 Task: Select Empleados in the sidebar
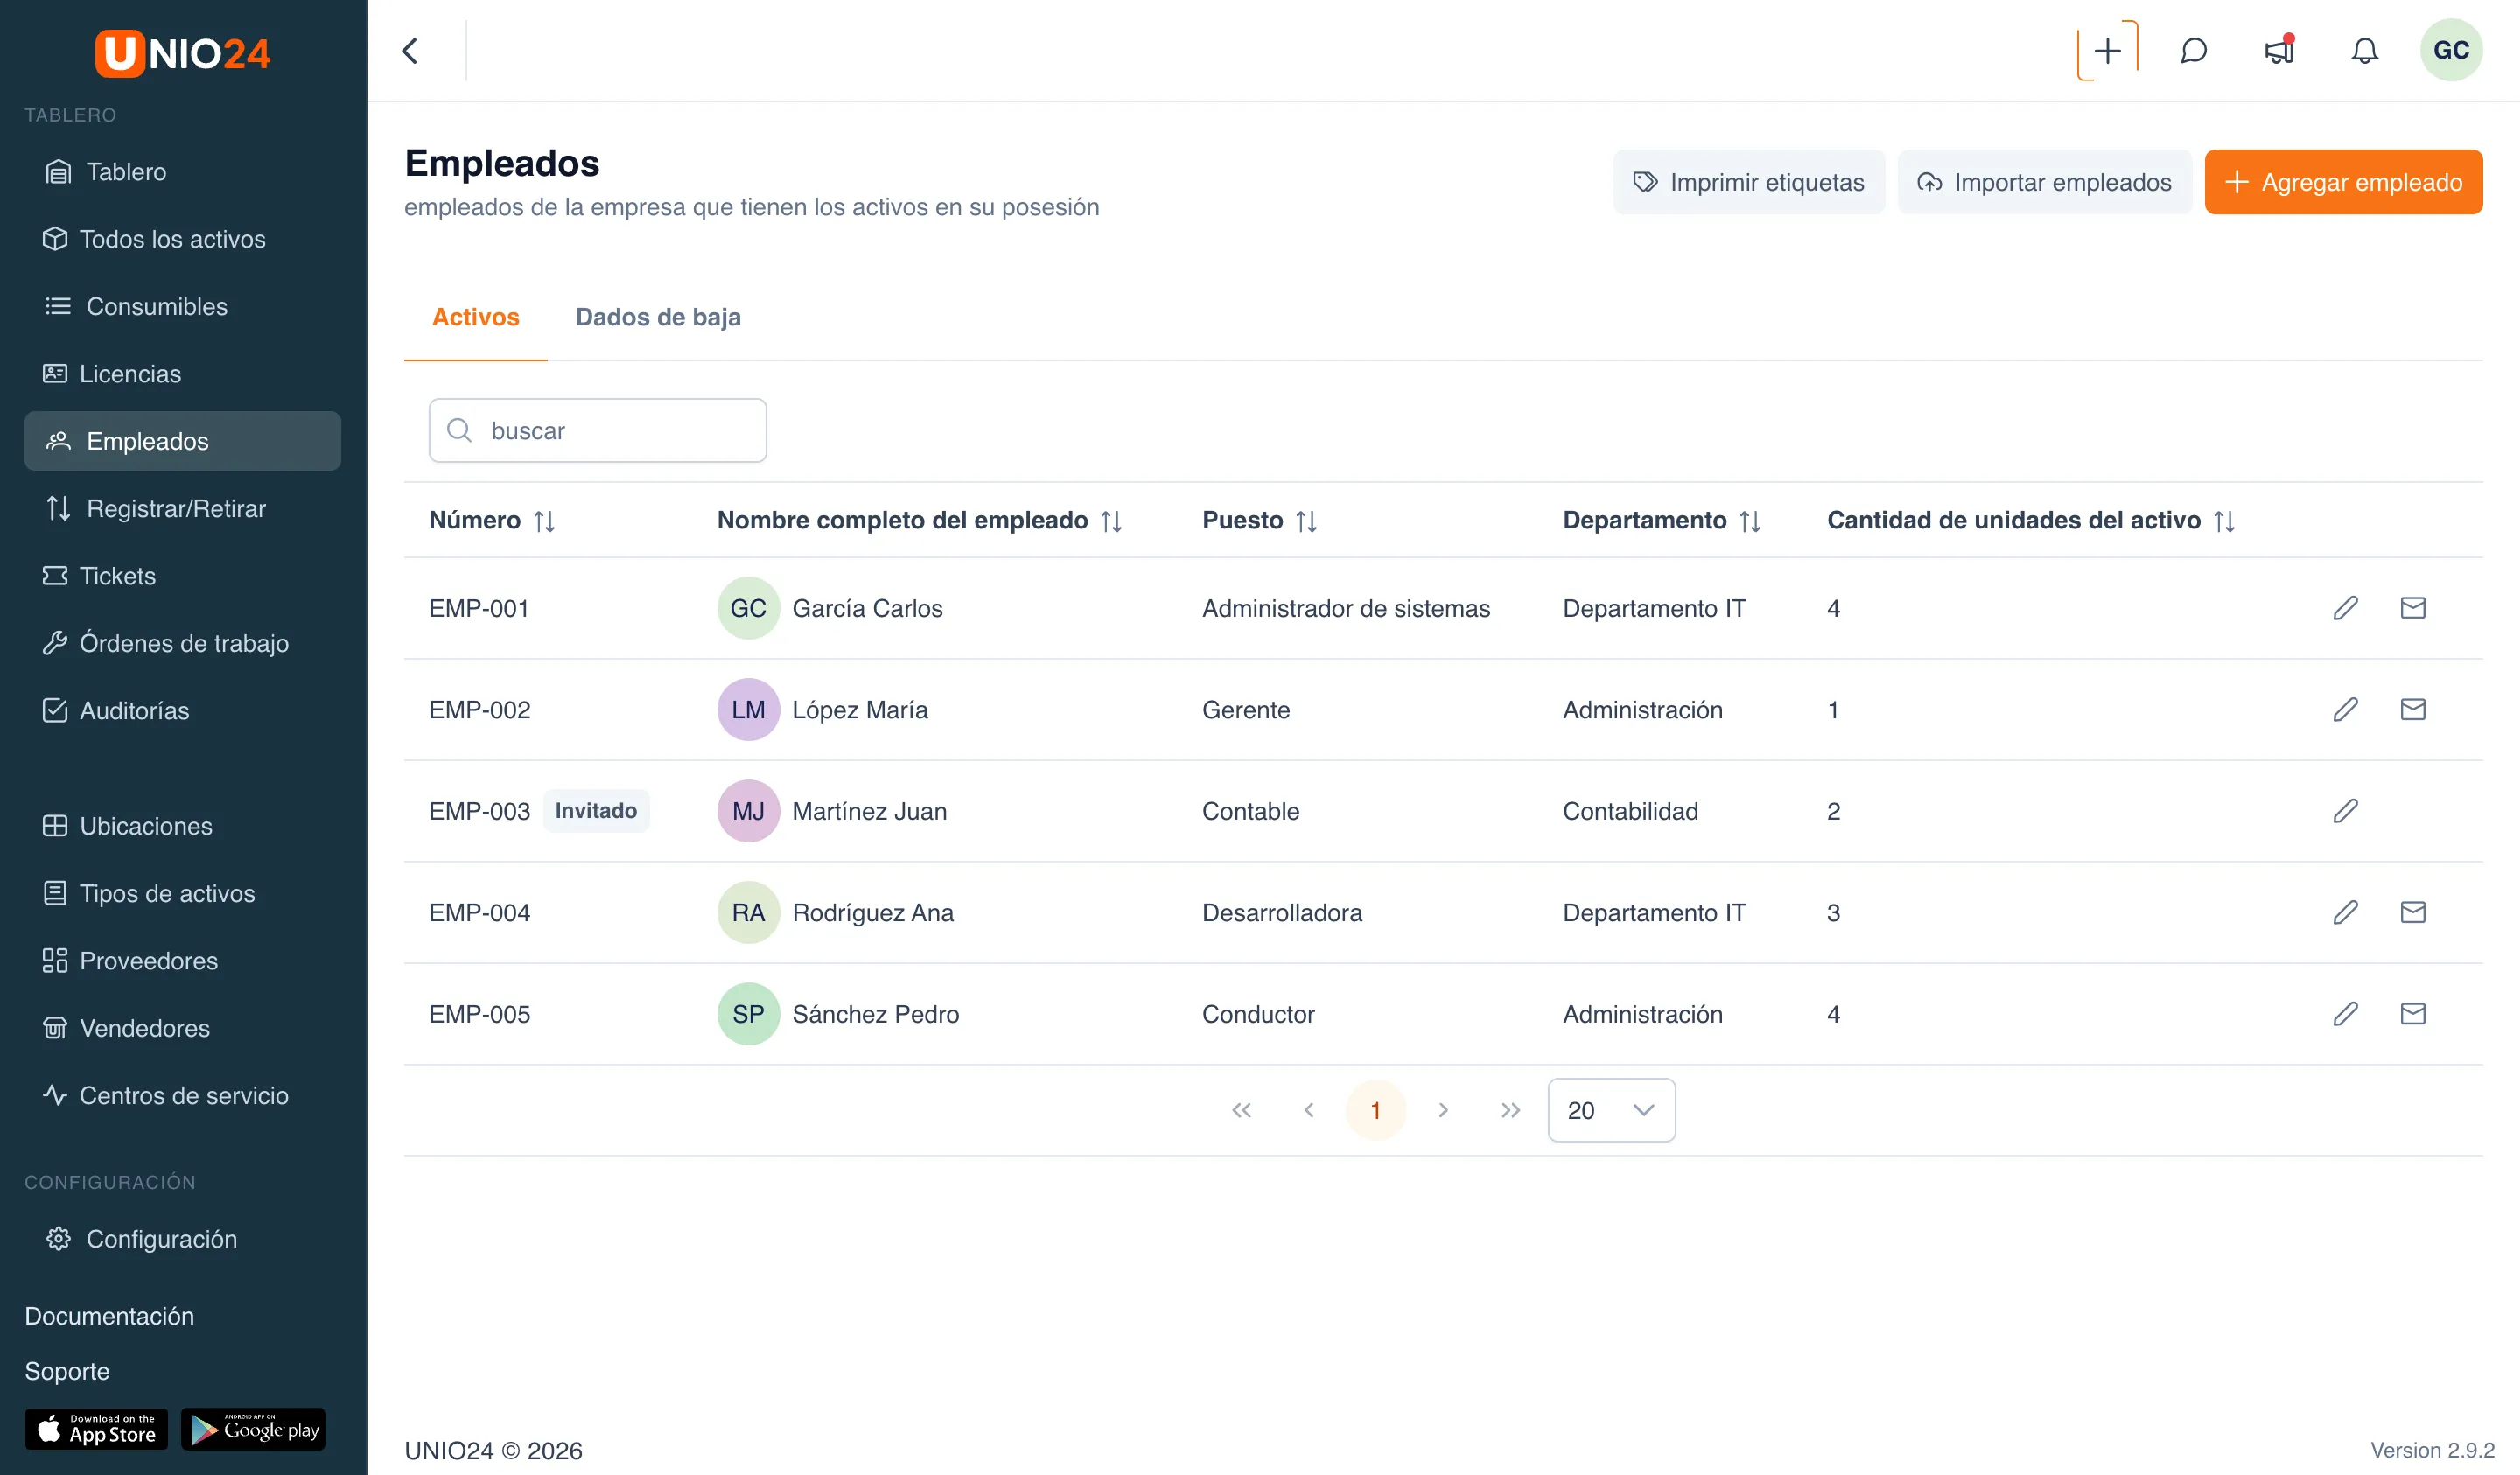point(183,441)
